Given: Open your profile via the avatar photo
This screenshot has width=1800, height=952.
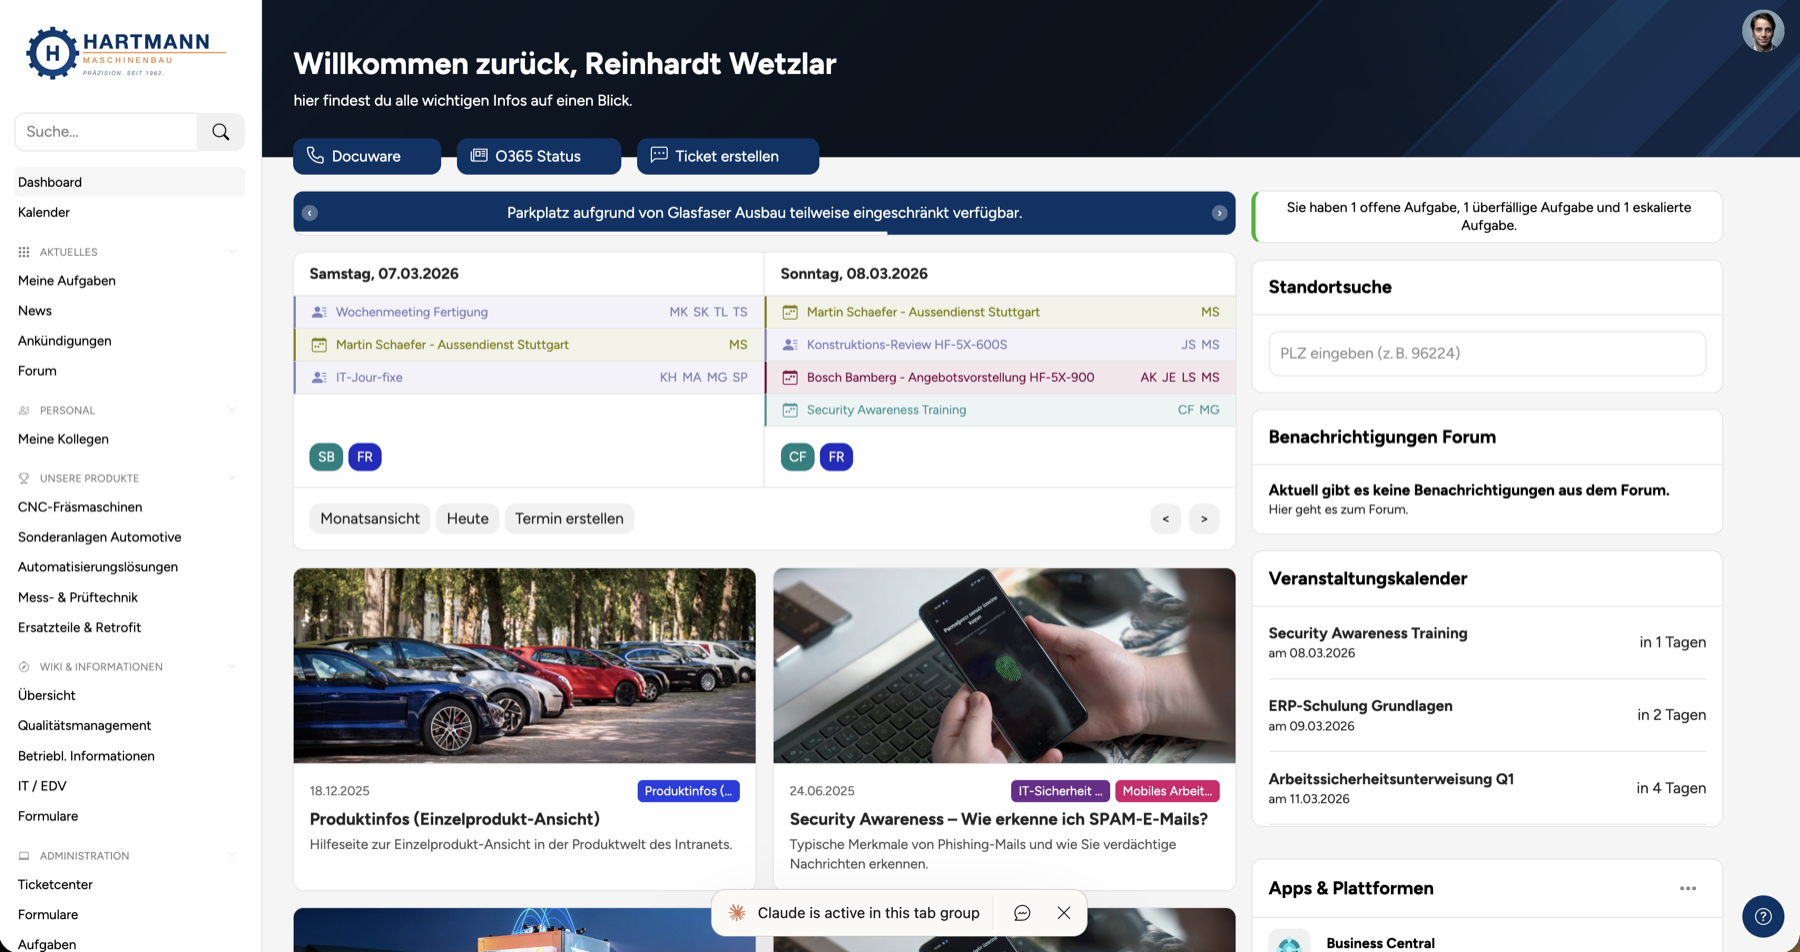Looking at the screenshot, I should pos(1764,31).
